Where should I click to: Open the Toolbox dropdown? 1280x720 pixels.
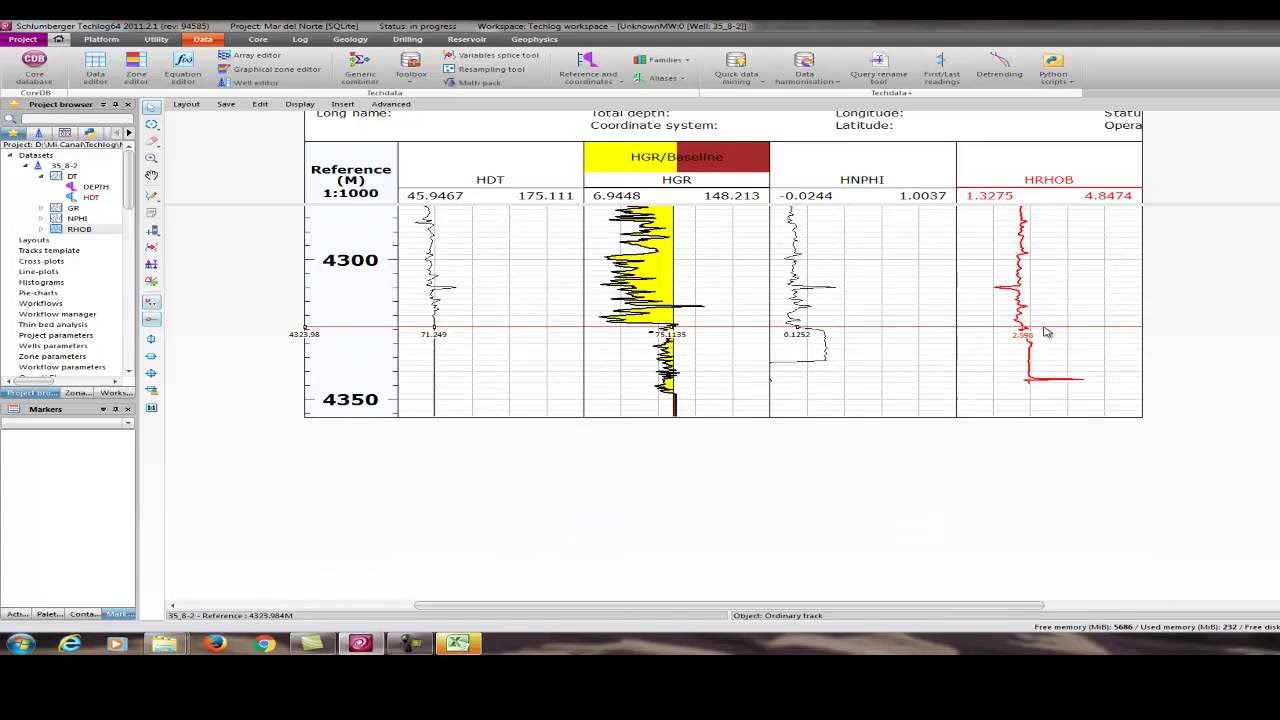coord(410,67)
